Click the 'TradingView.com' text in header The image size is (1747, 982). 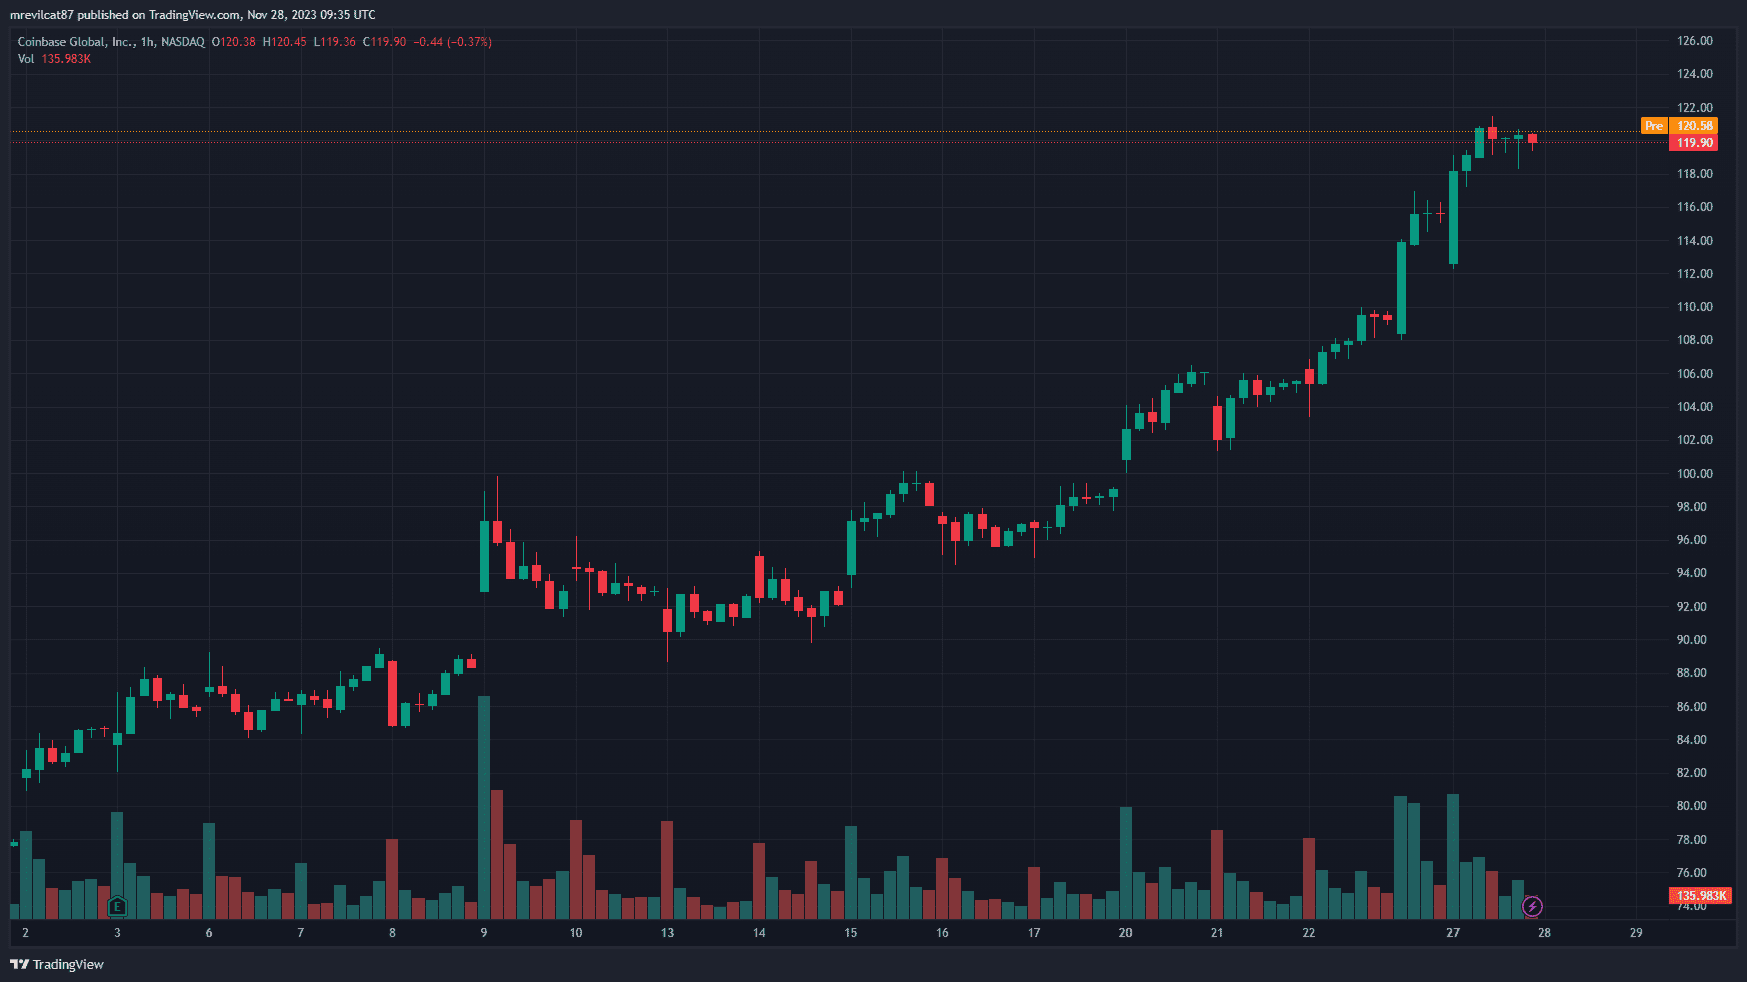point(195,15)
